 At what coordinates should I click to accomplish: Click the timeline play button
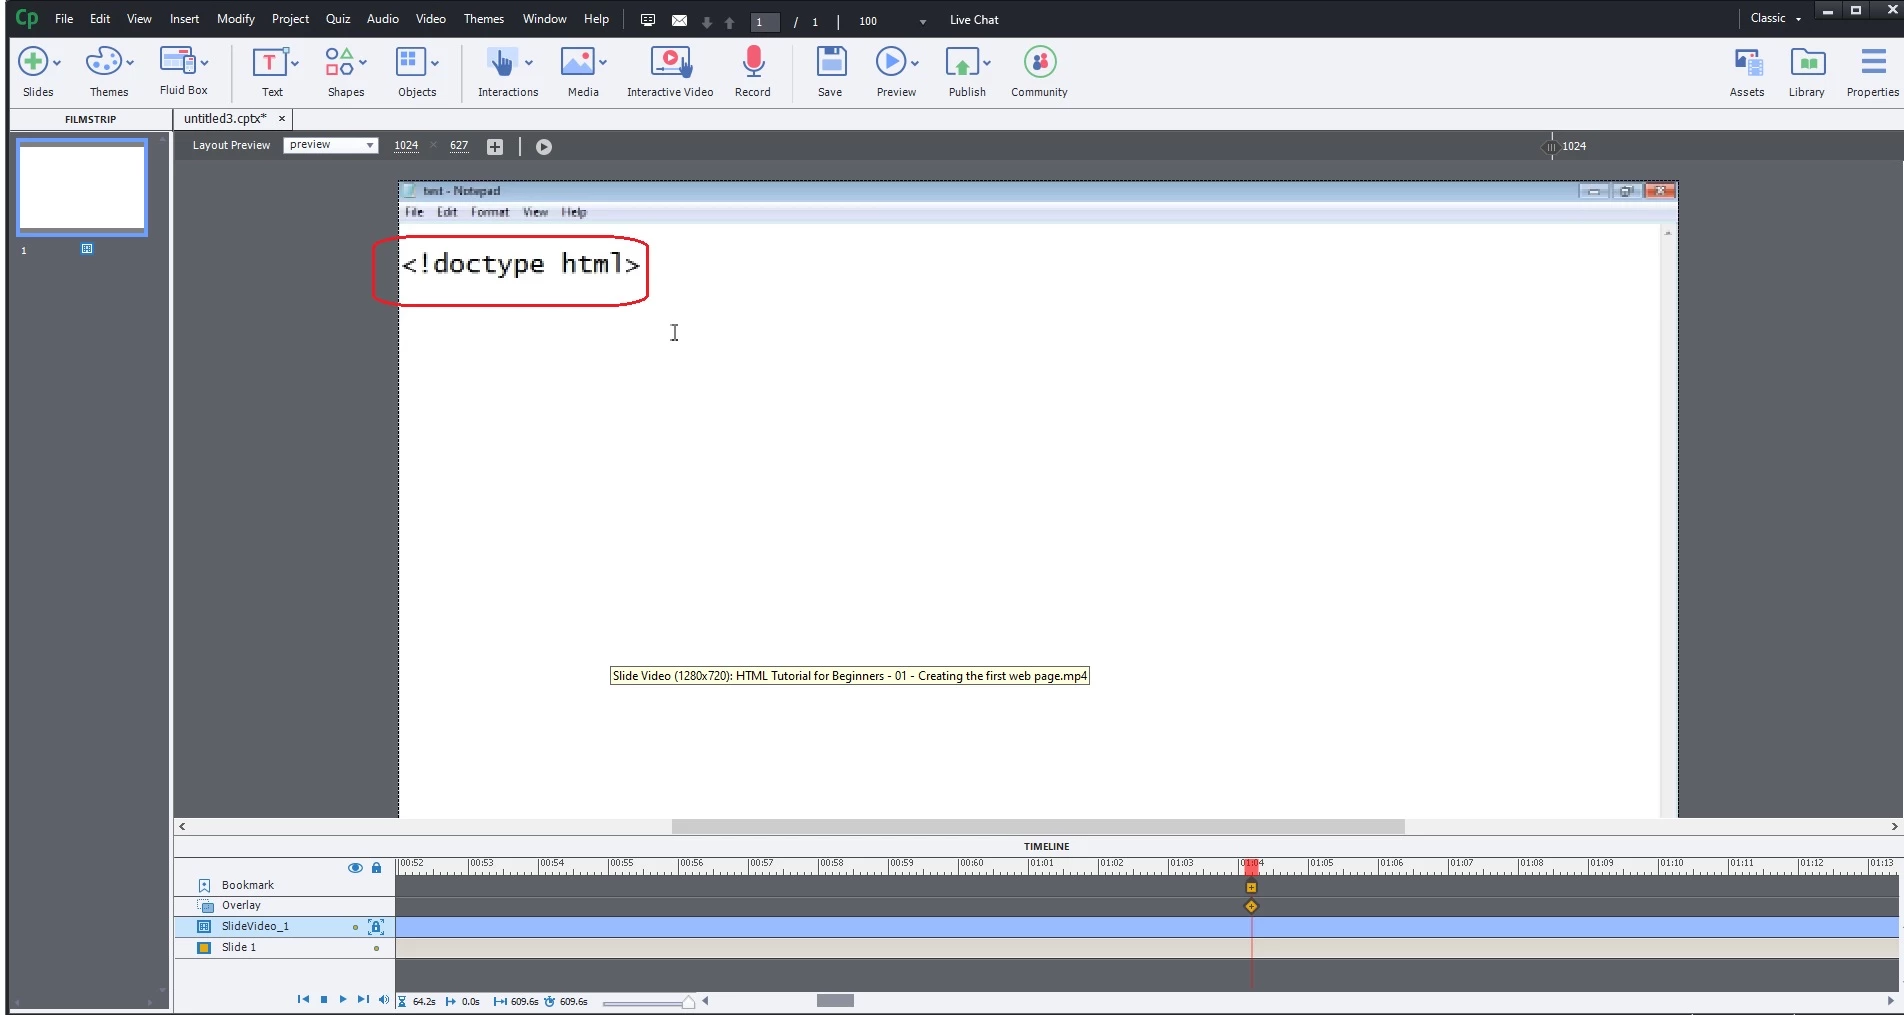tap(343, 1000)
